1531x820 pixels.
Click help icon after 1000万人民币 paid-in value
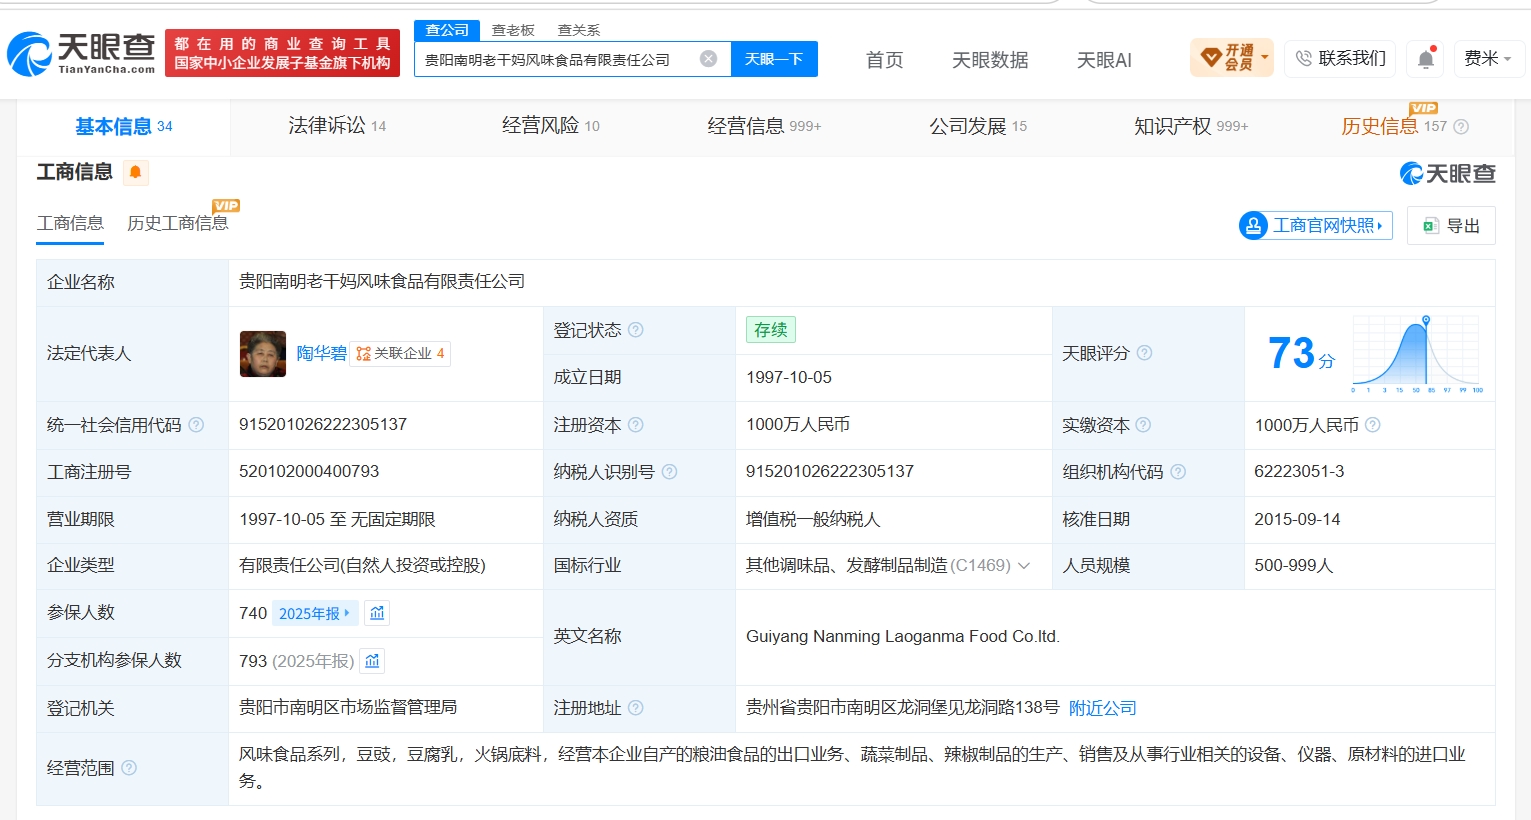pos(1373,425)
